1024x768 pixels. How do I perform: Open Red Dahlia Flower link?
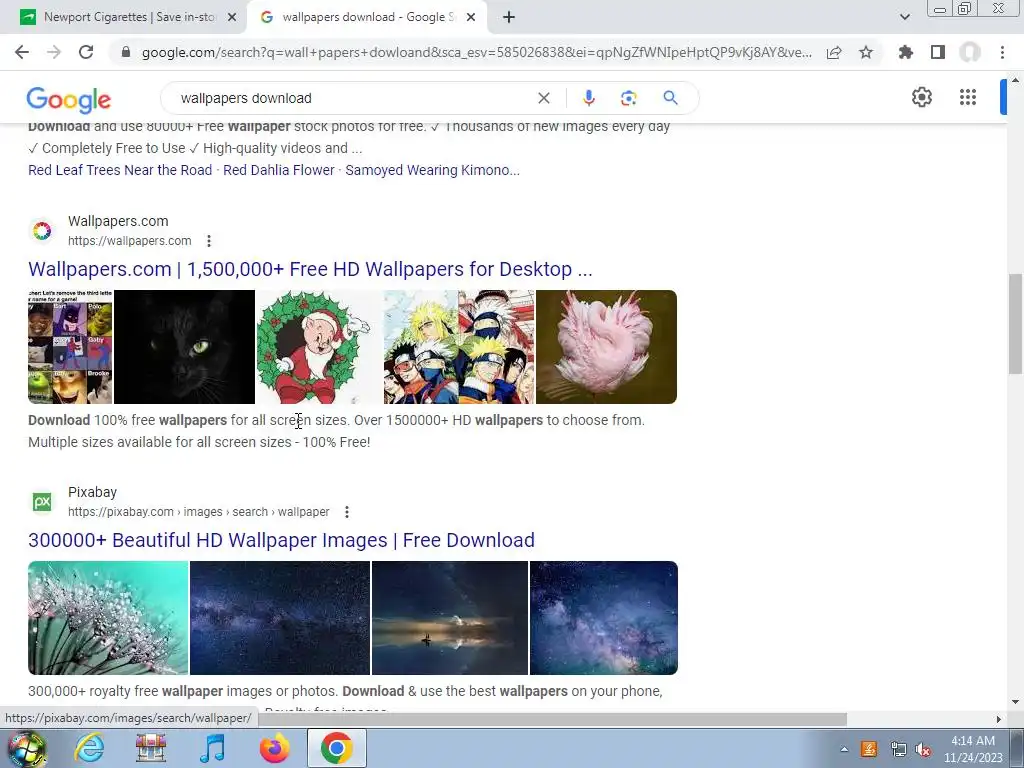279,170
